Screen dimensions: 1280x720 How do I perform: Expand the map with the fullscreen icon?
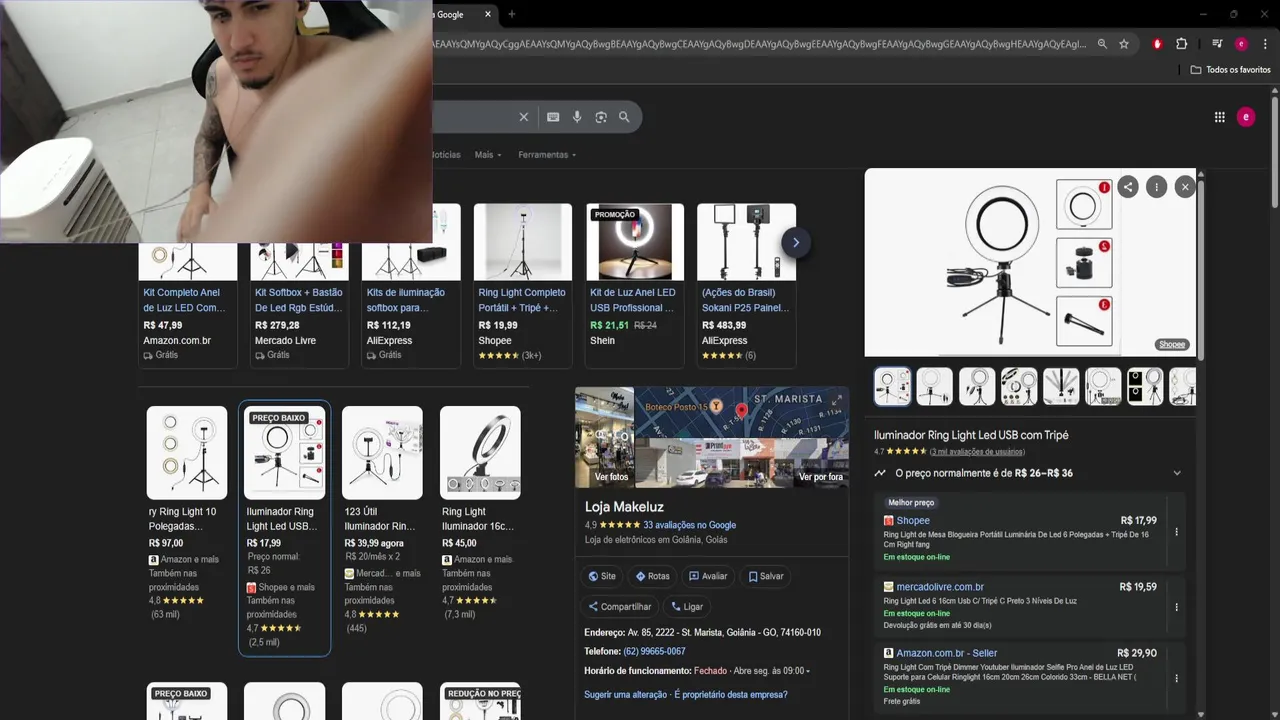point(837,401)
